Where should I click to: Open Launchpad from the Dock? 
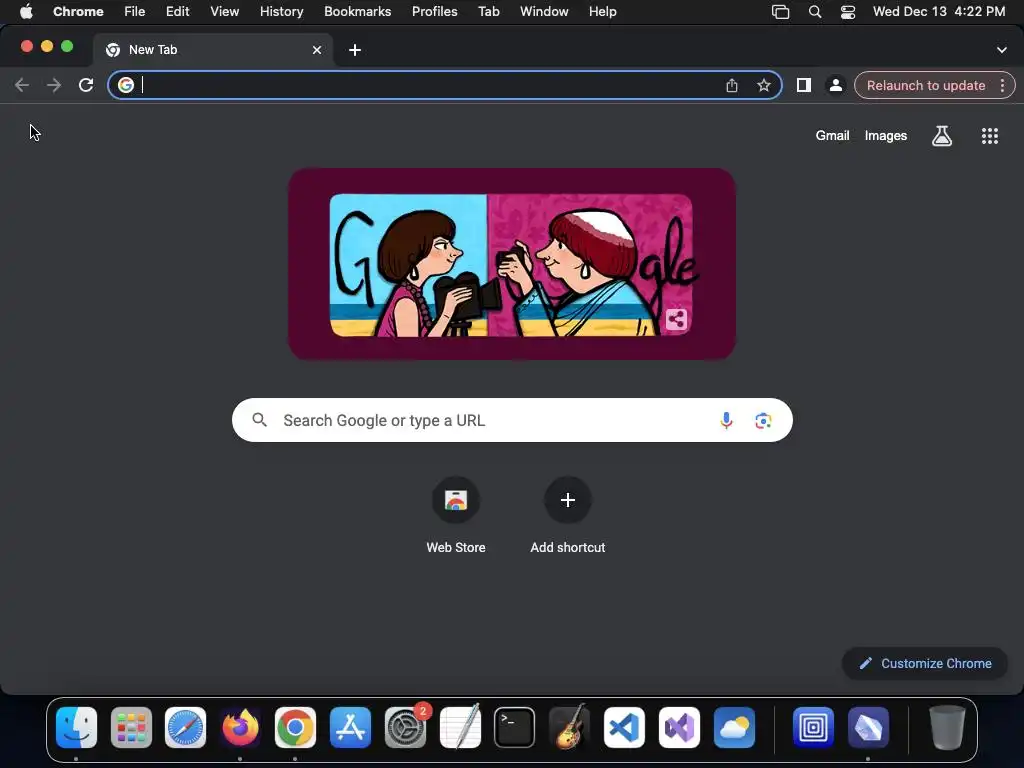point(131,727)
